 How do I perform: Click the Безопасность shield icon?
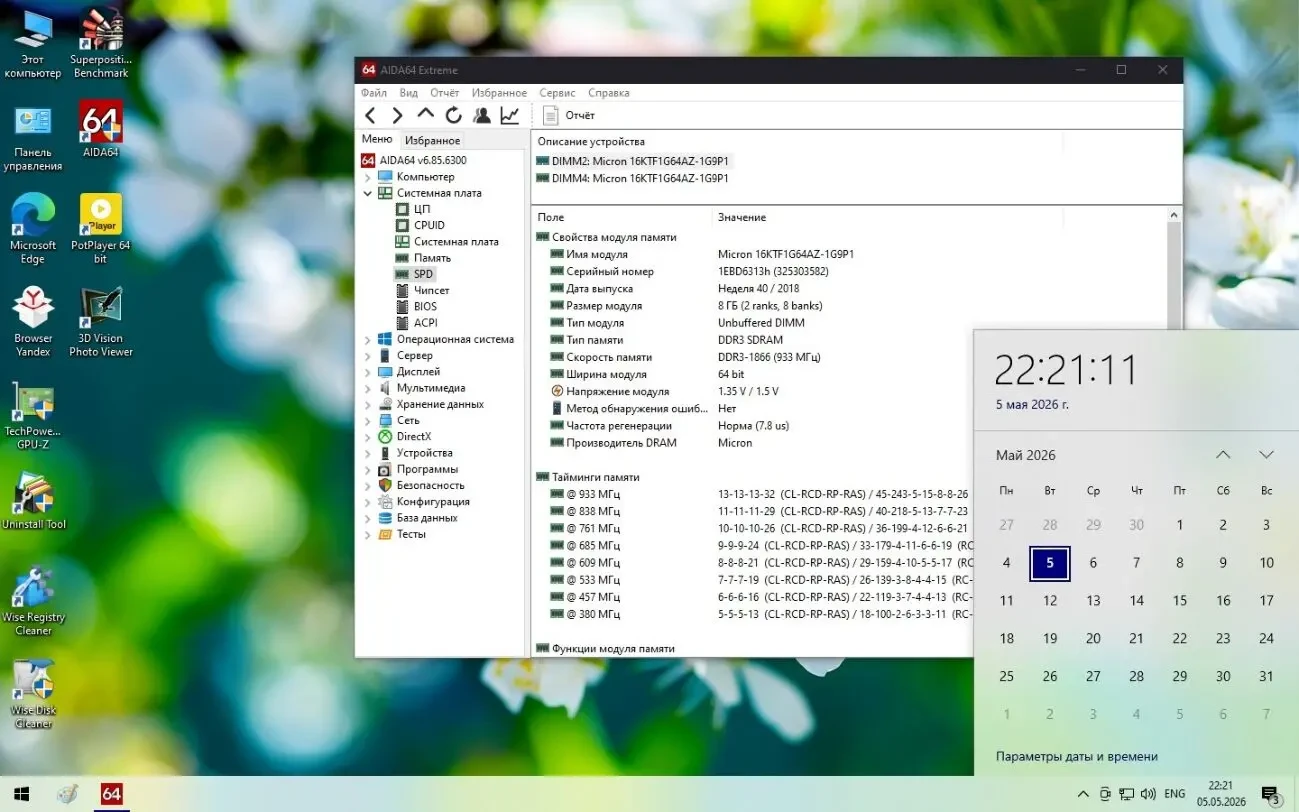pyautogui.click(x=385, y=485)
